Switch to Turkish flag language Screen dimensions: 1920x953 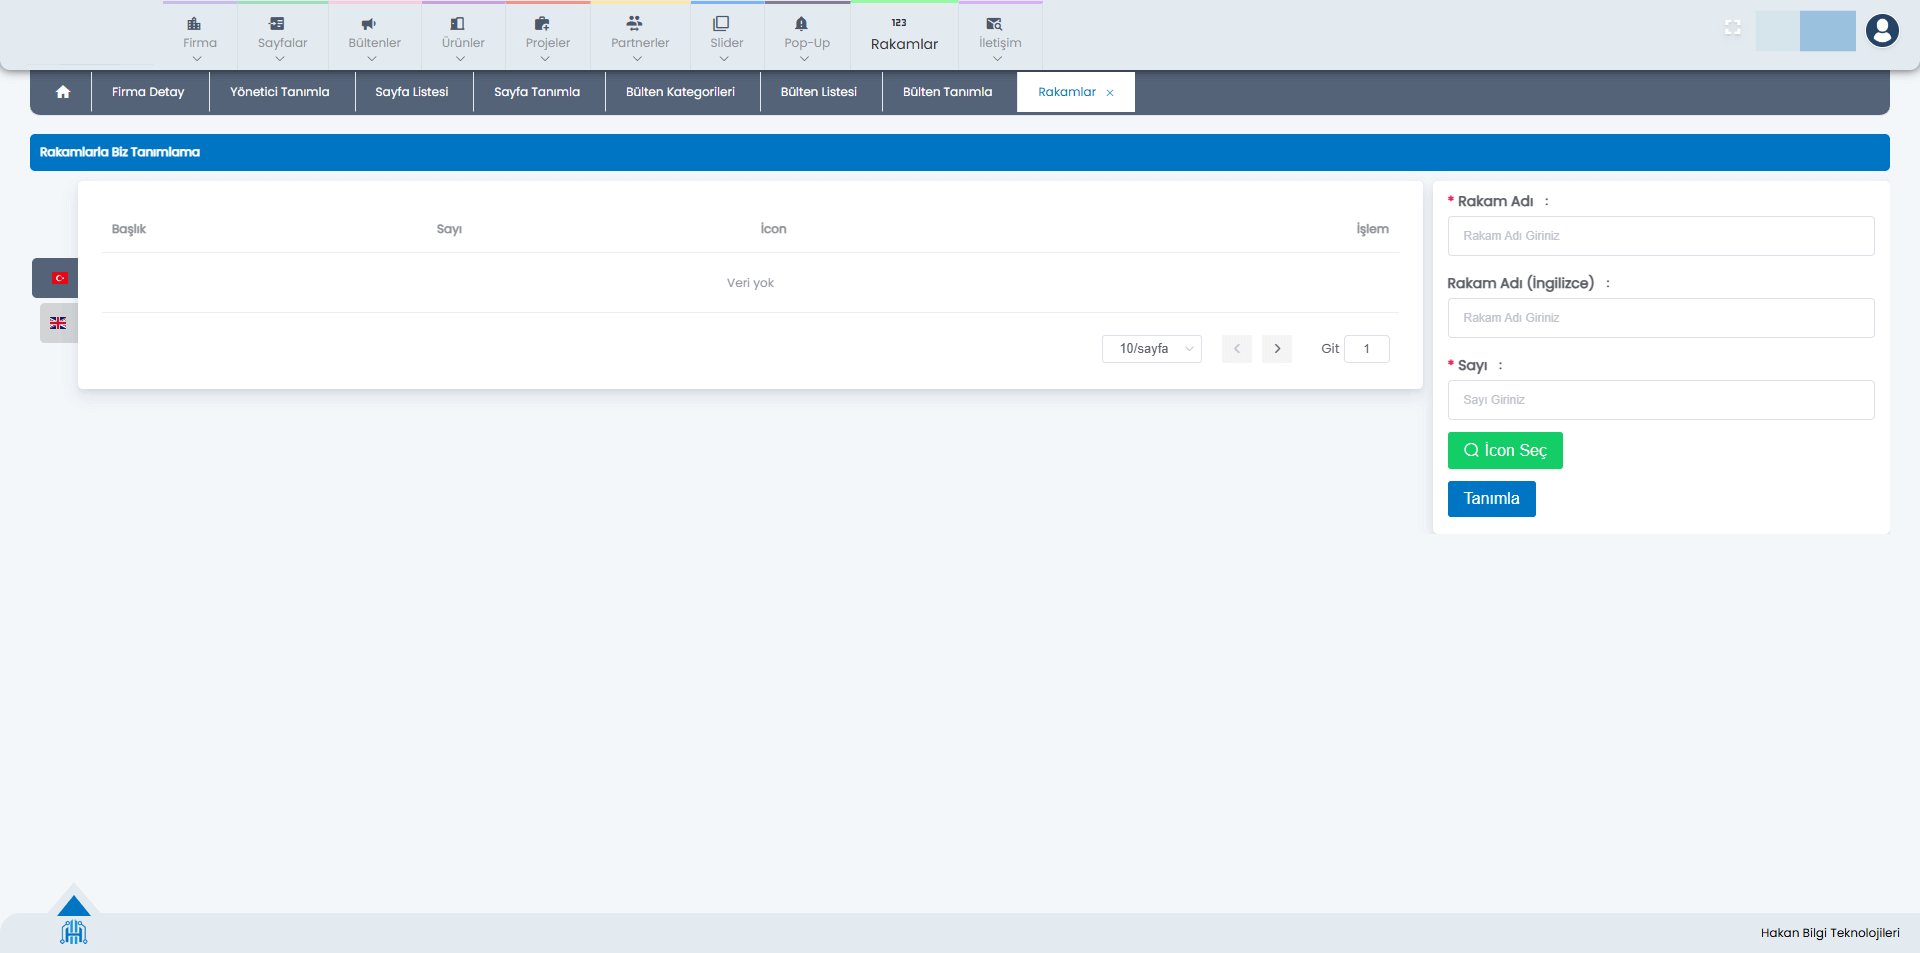click(59, 278)
